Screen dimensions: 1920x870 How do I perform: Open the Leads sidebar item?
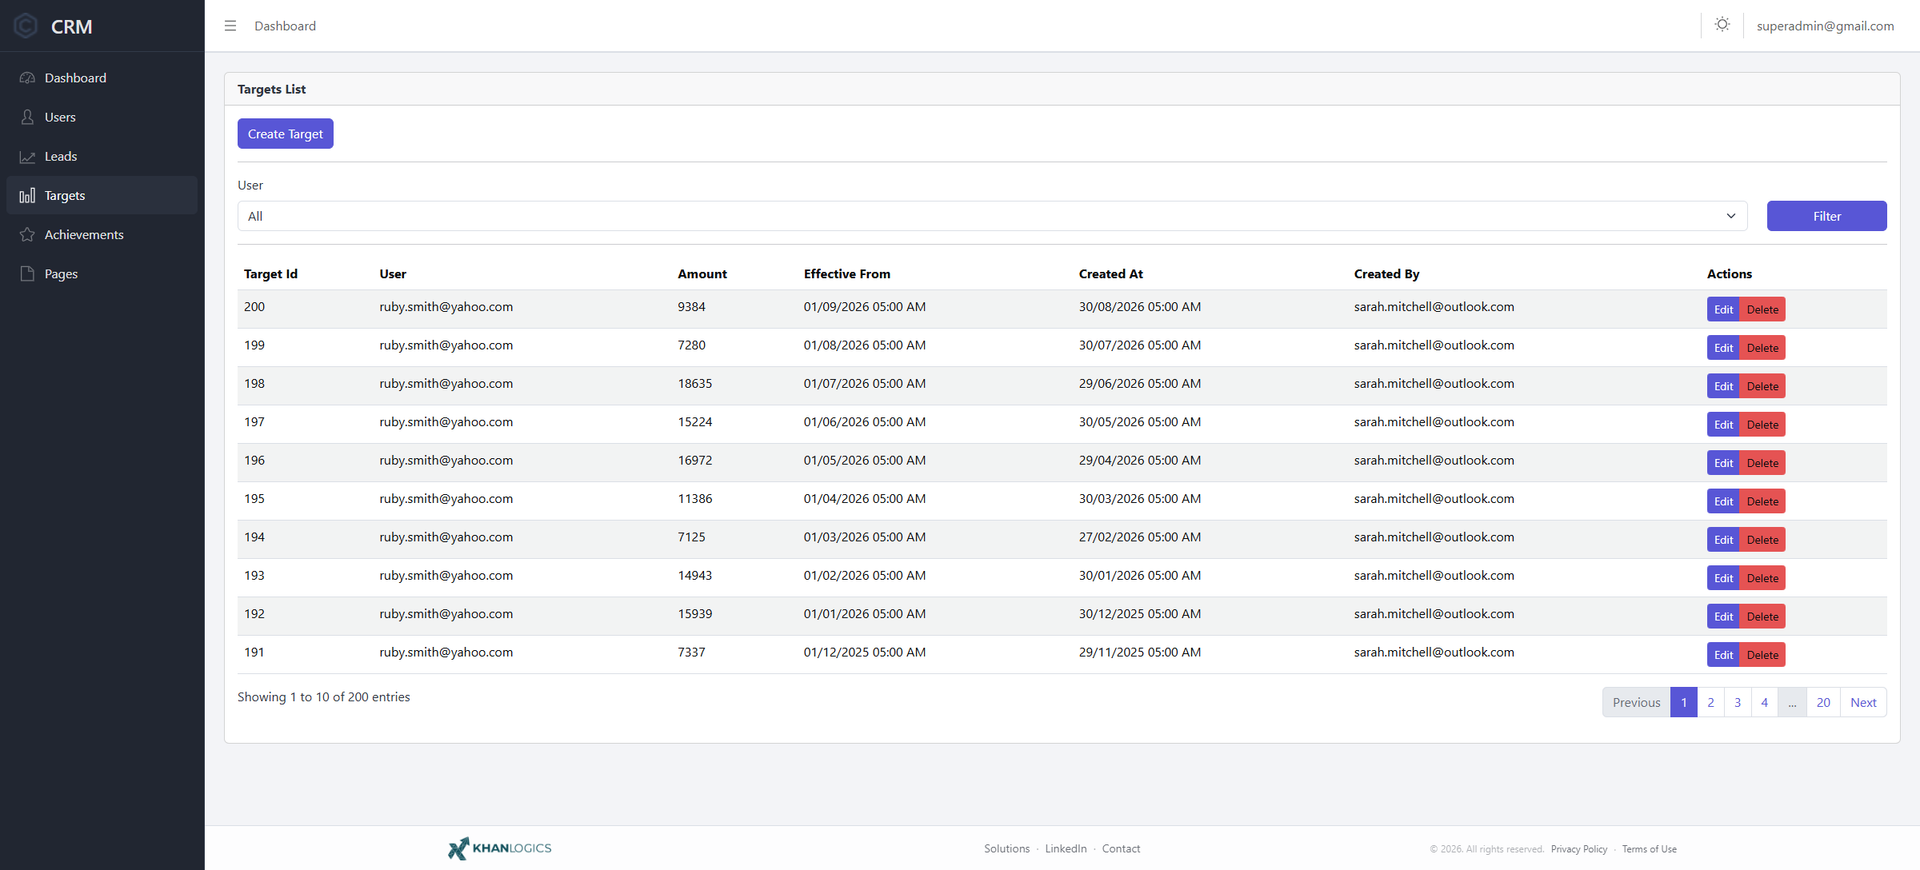102,156
